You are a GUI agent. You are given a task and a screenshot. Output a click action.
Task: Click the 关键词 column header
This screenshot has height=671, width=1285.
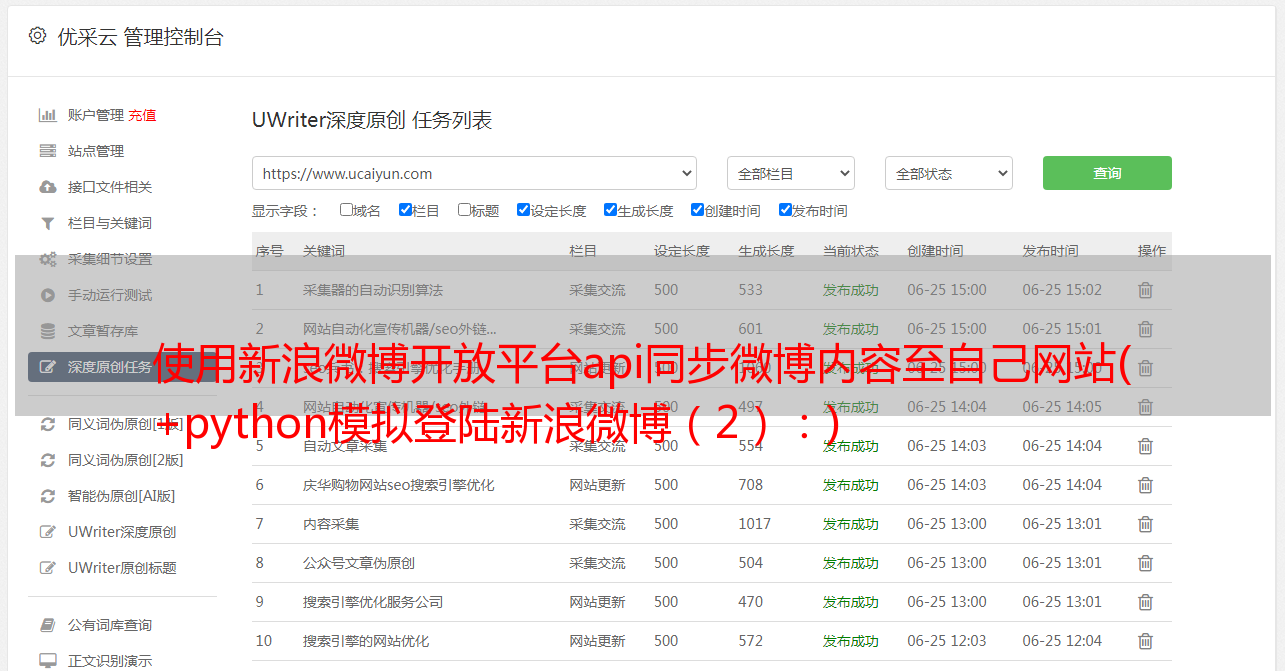(x=324, y=251)
